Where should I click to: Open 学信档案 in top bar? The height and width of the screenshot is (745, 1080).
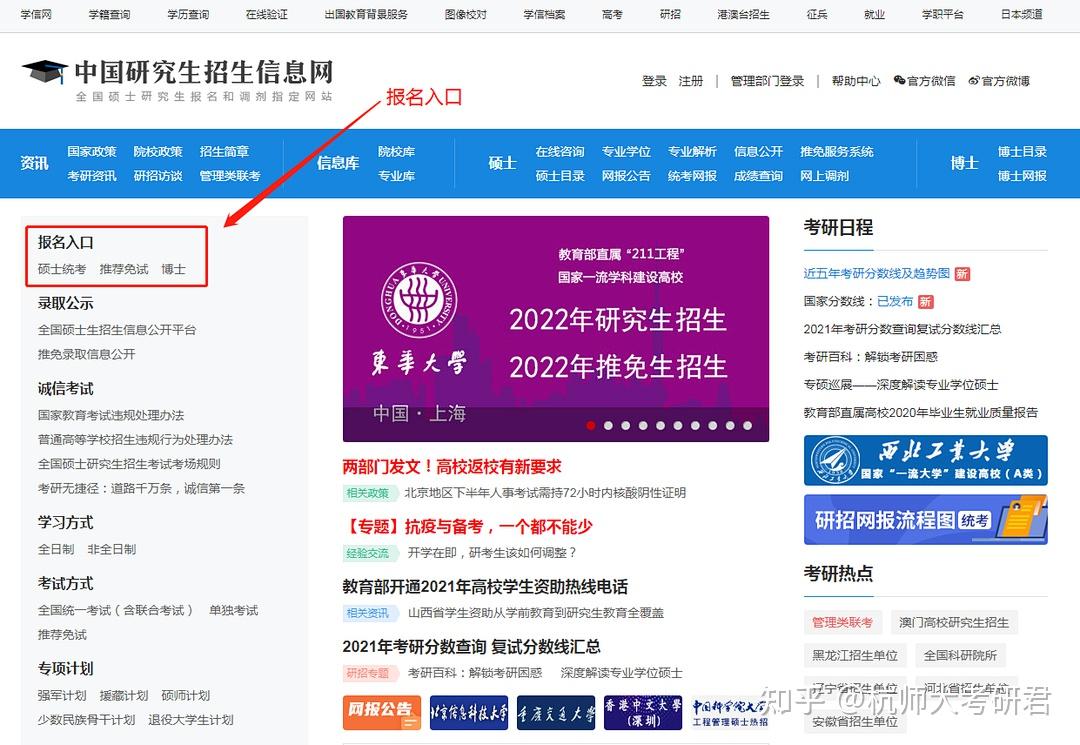544,14
